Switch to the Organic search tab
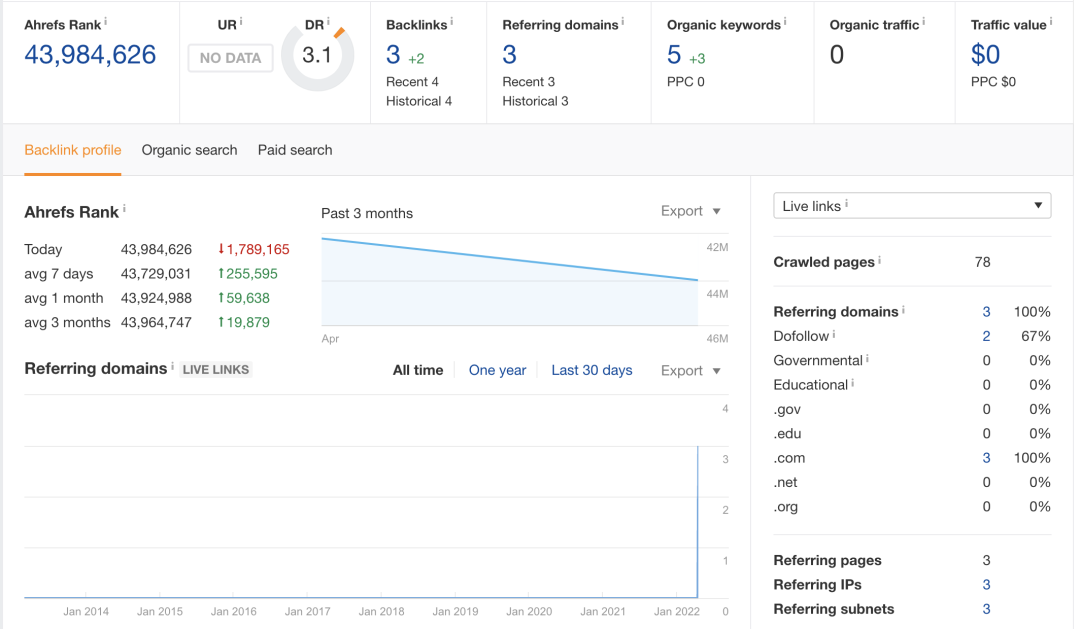Screen dimensions: 1080x629 [189, 150]
